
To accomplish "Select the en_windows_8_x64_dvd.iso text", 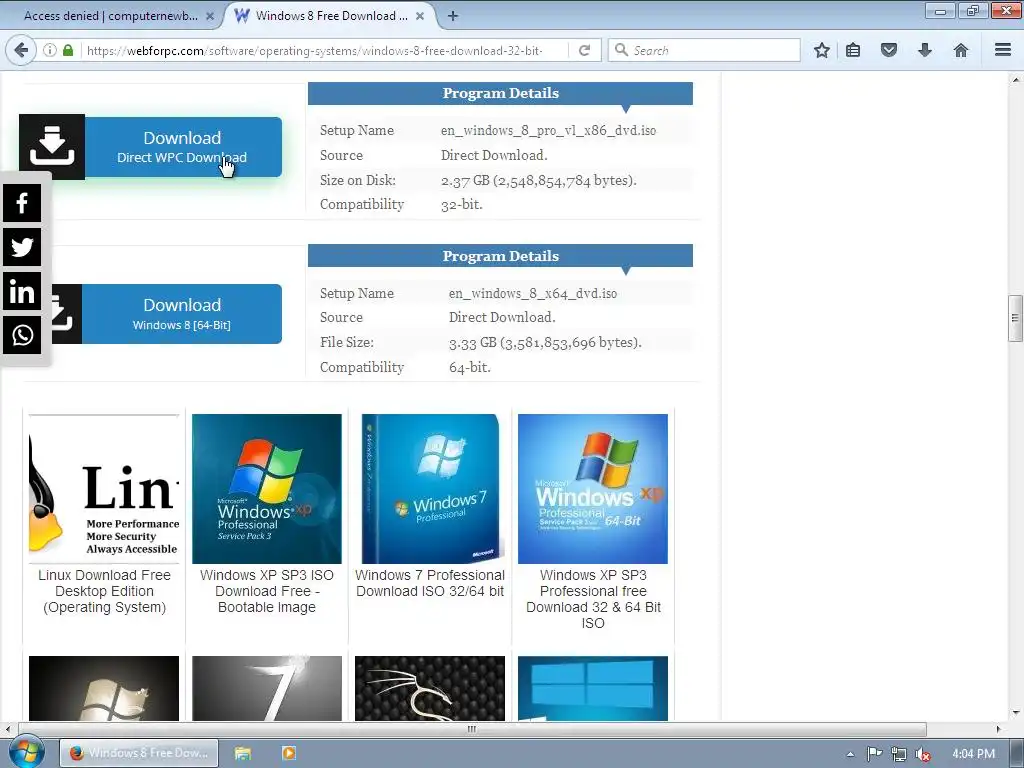I will [x=533, y=294].
